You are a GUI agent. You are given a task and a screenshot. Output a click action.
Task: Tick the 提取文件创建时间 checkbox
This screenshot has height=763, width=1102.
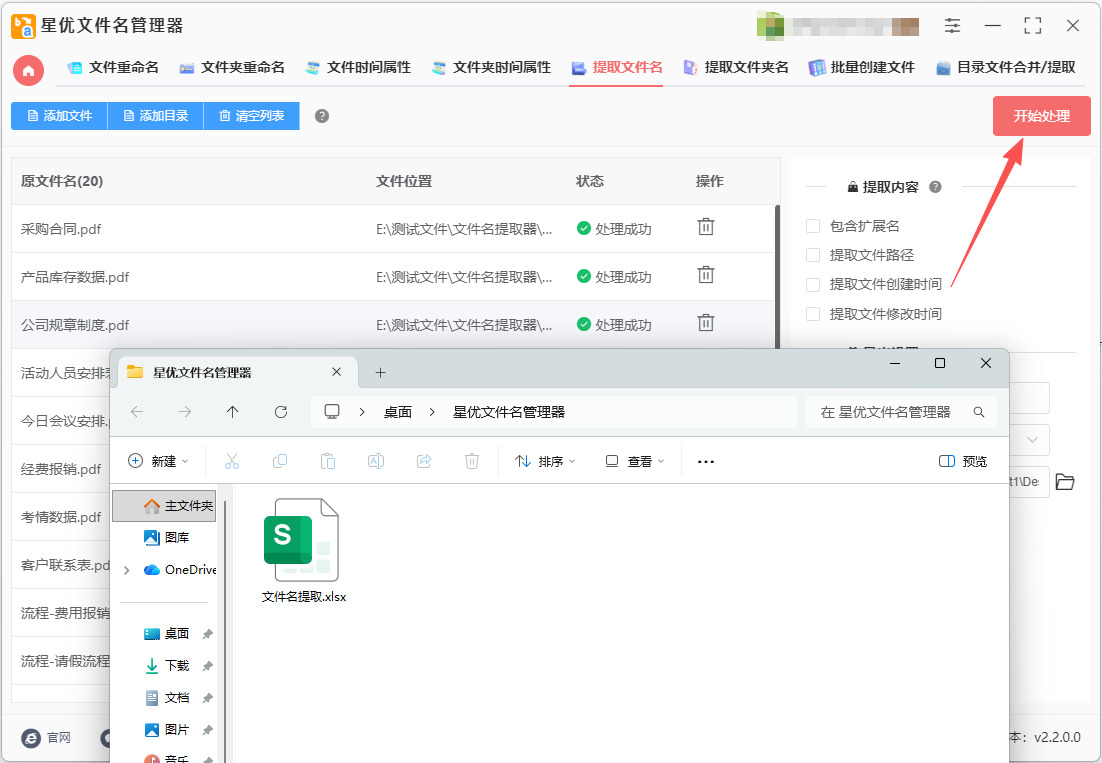pos(813,285)
